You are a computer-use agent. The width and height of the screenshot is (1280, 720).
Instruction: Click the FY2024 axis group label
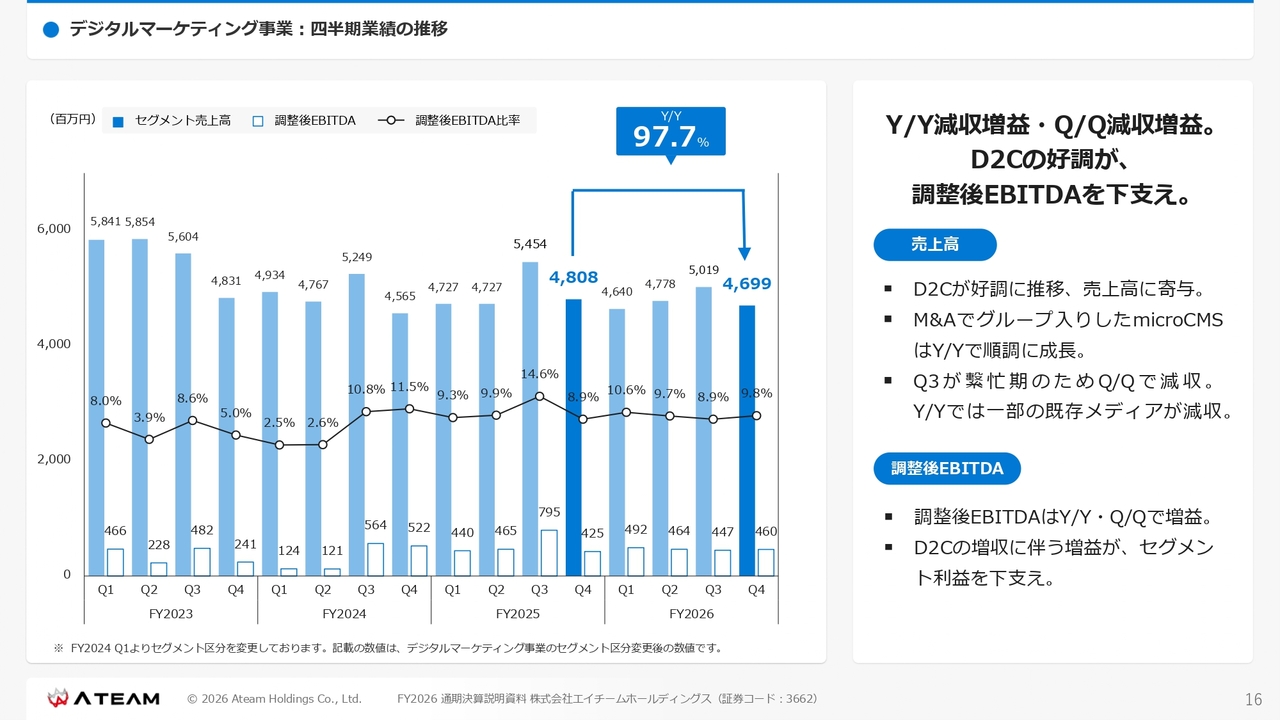[344, 614]
